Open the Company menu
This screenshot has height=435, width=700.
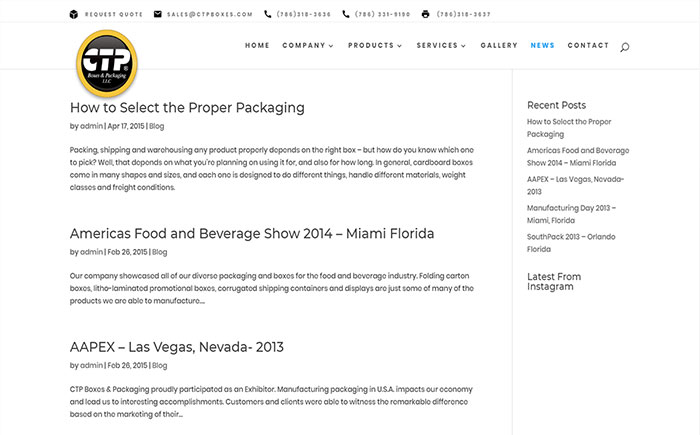tap(304, 46)
